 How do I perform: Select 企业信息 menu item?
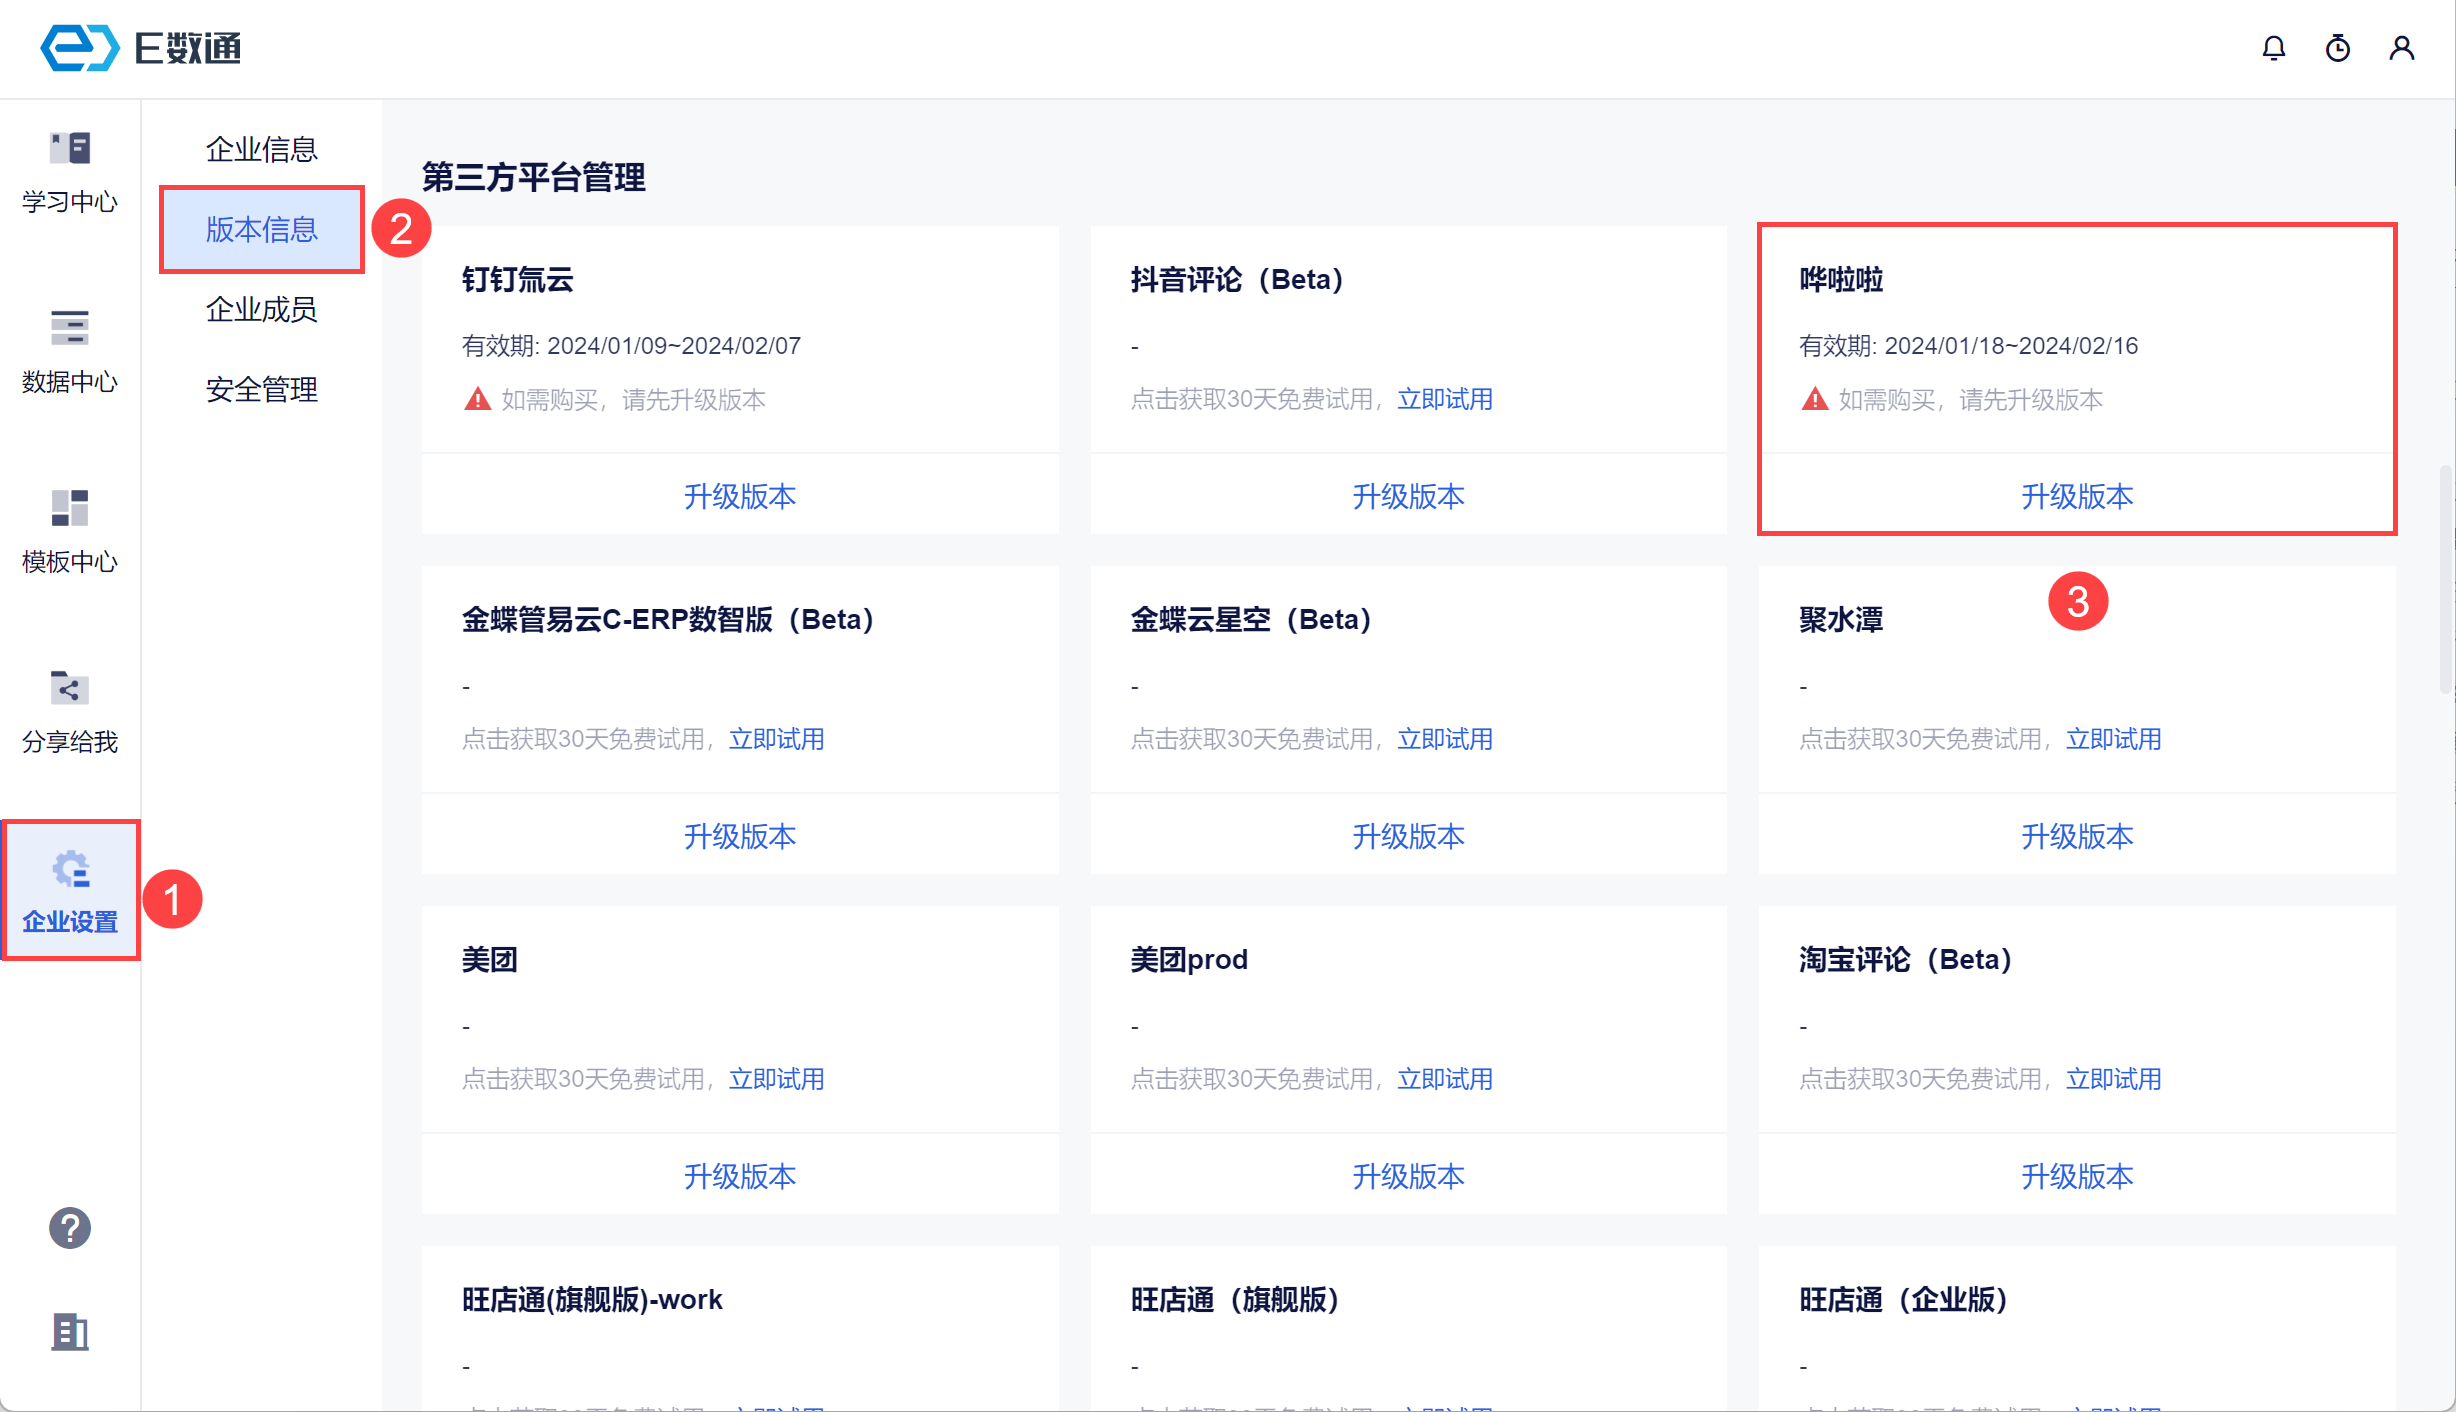[261, 149]
